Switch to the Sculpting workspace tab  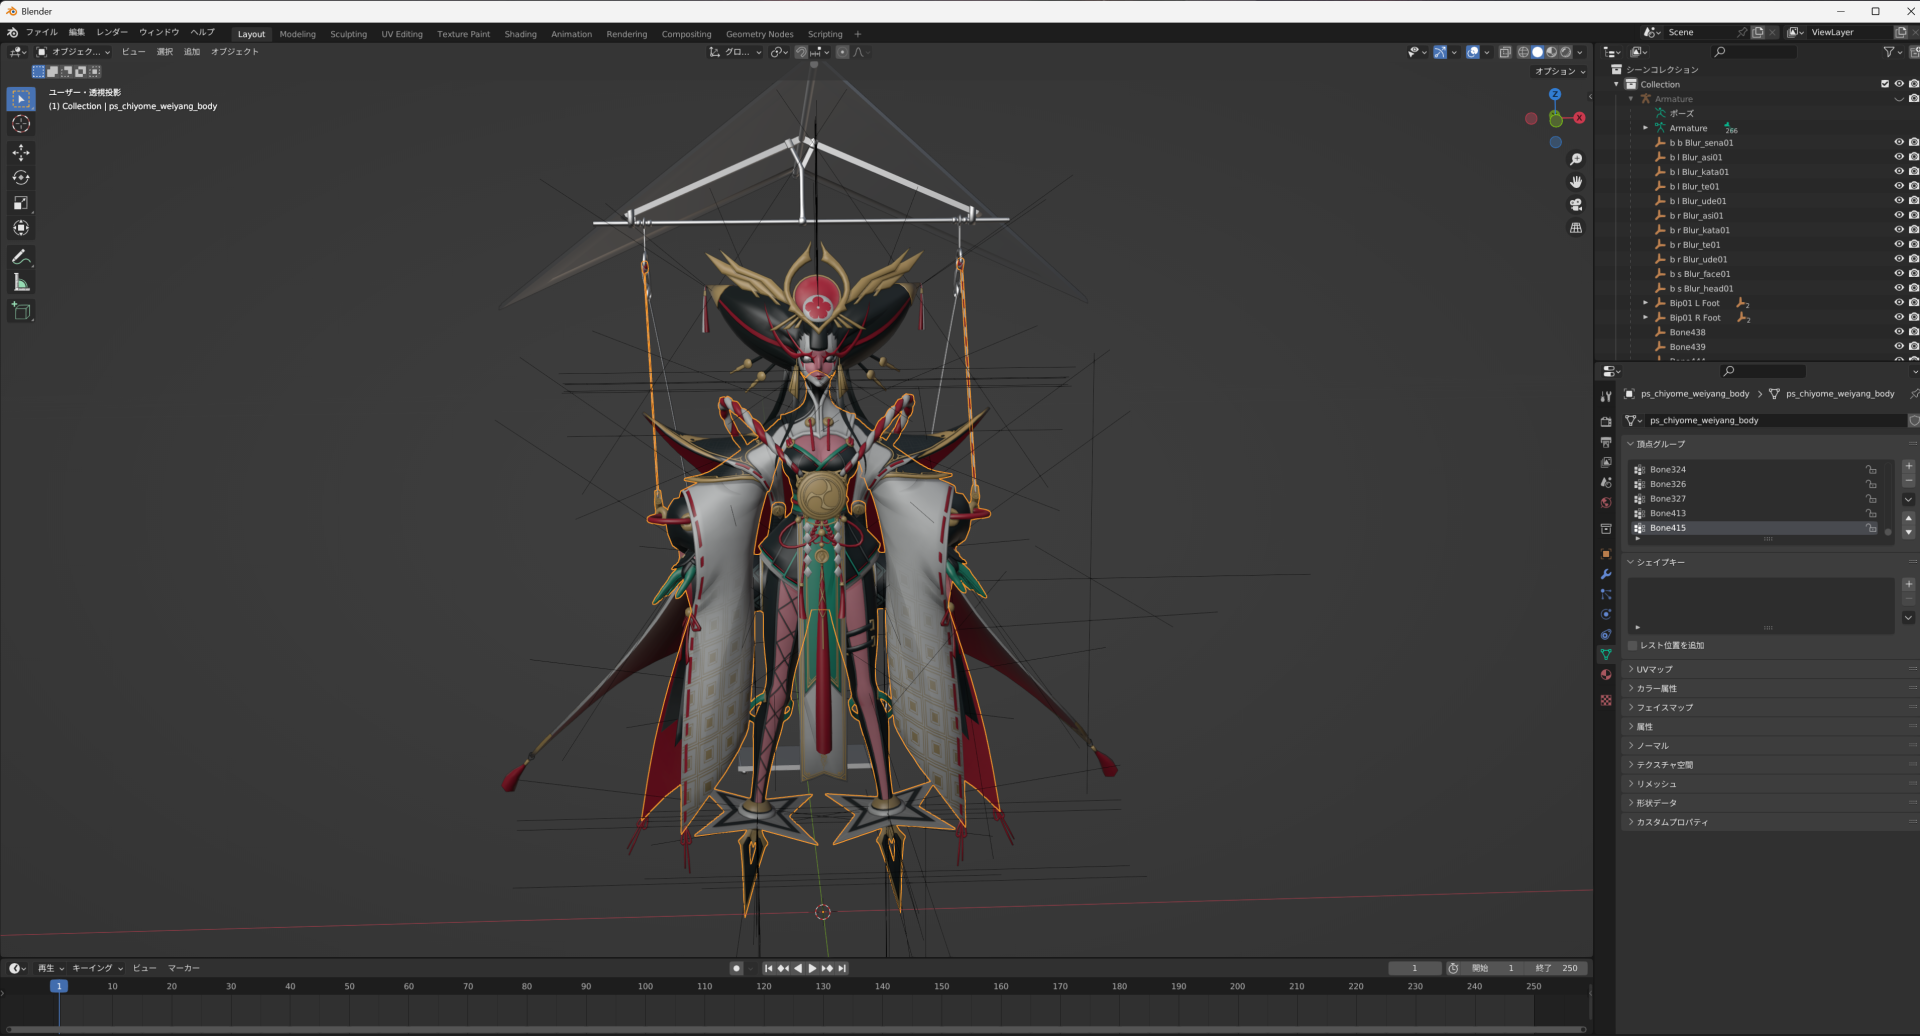click(349, 34)
